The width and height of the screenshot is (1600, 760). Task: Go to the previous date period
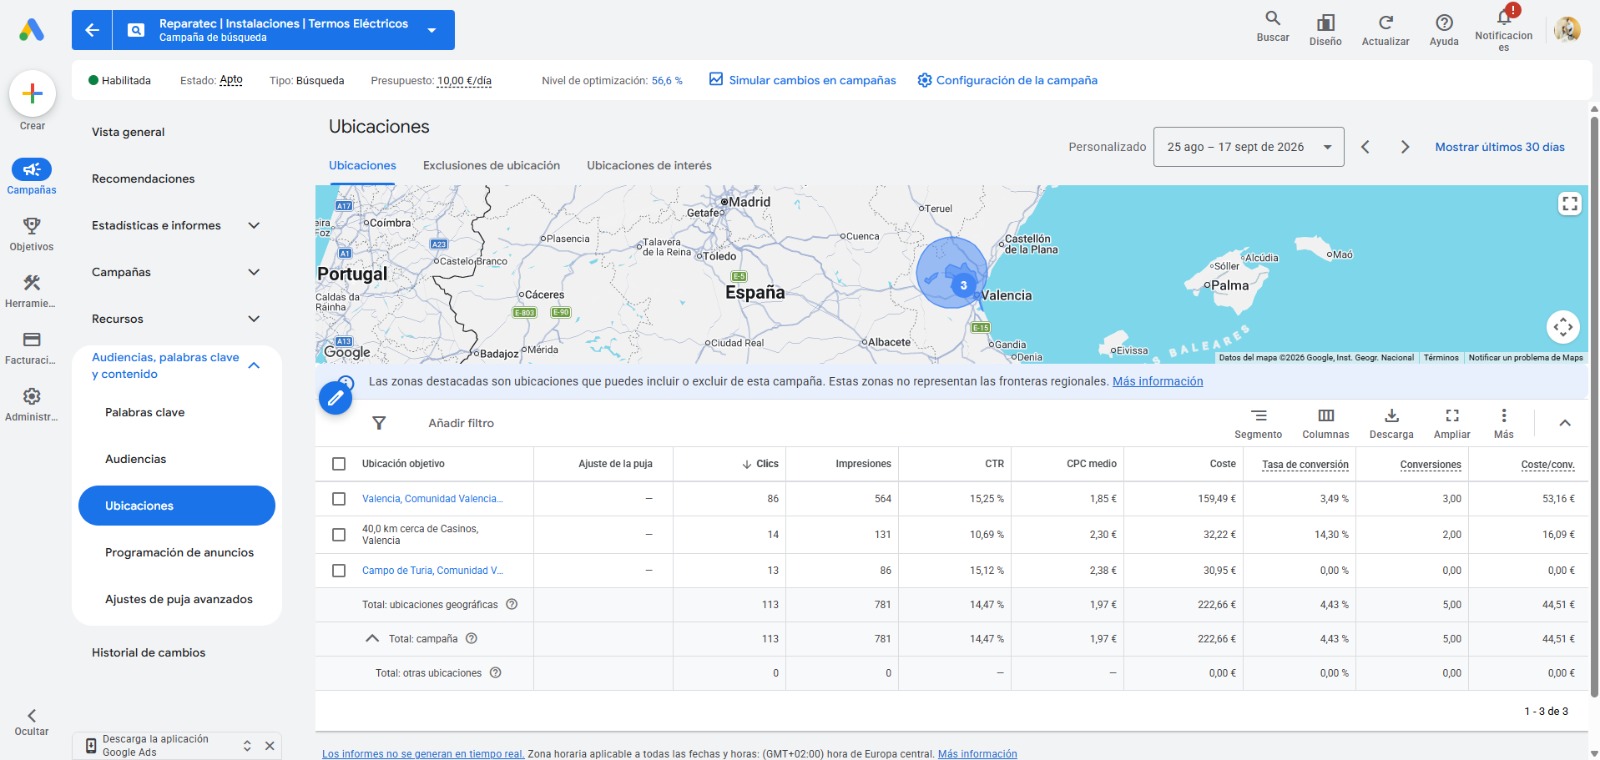(1365, 147)
